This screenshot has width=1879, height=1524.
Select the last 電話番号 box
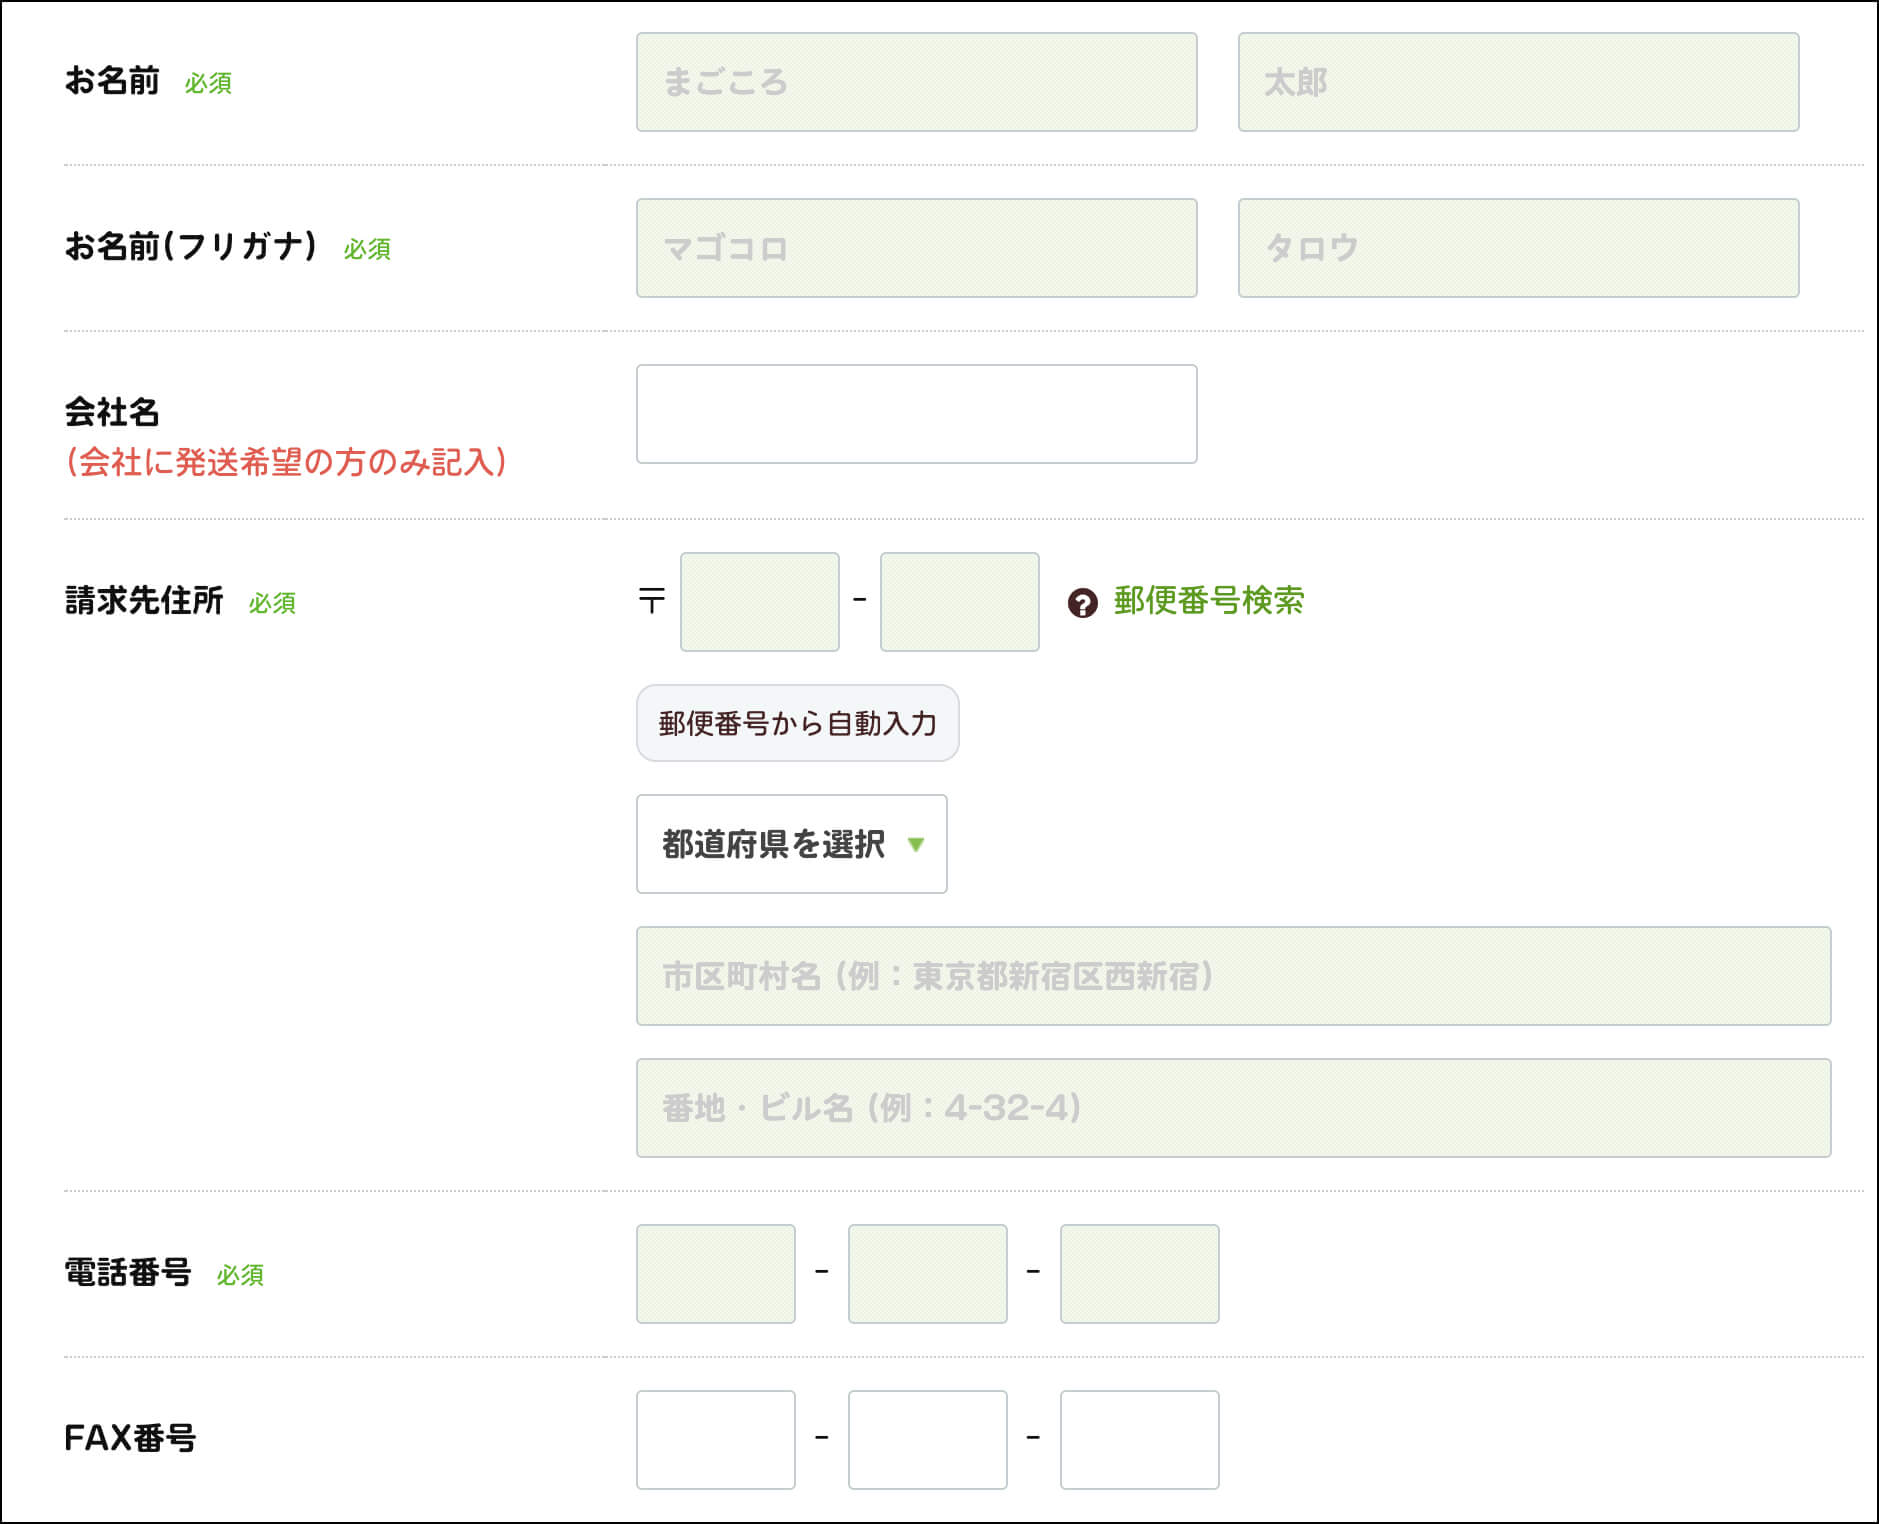(x=1139, y=1274)
